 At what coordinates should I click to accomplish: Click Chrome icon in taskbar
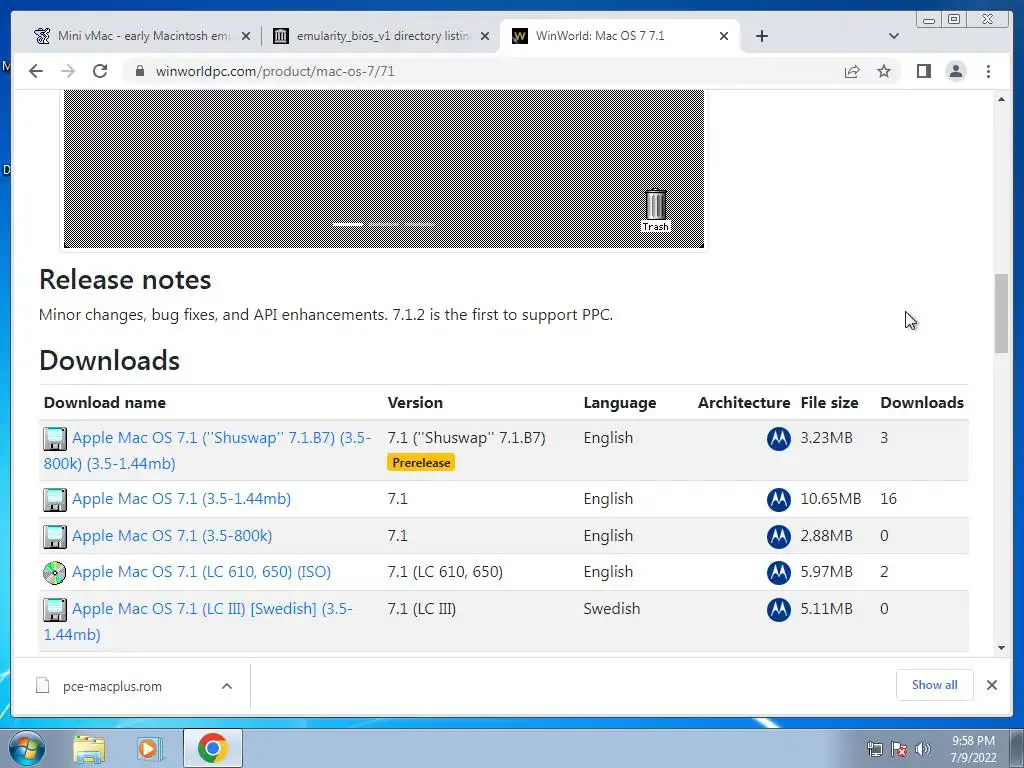pyautogui.click(x=212, y=748)
